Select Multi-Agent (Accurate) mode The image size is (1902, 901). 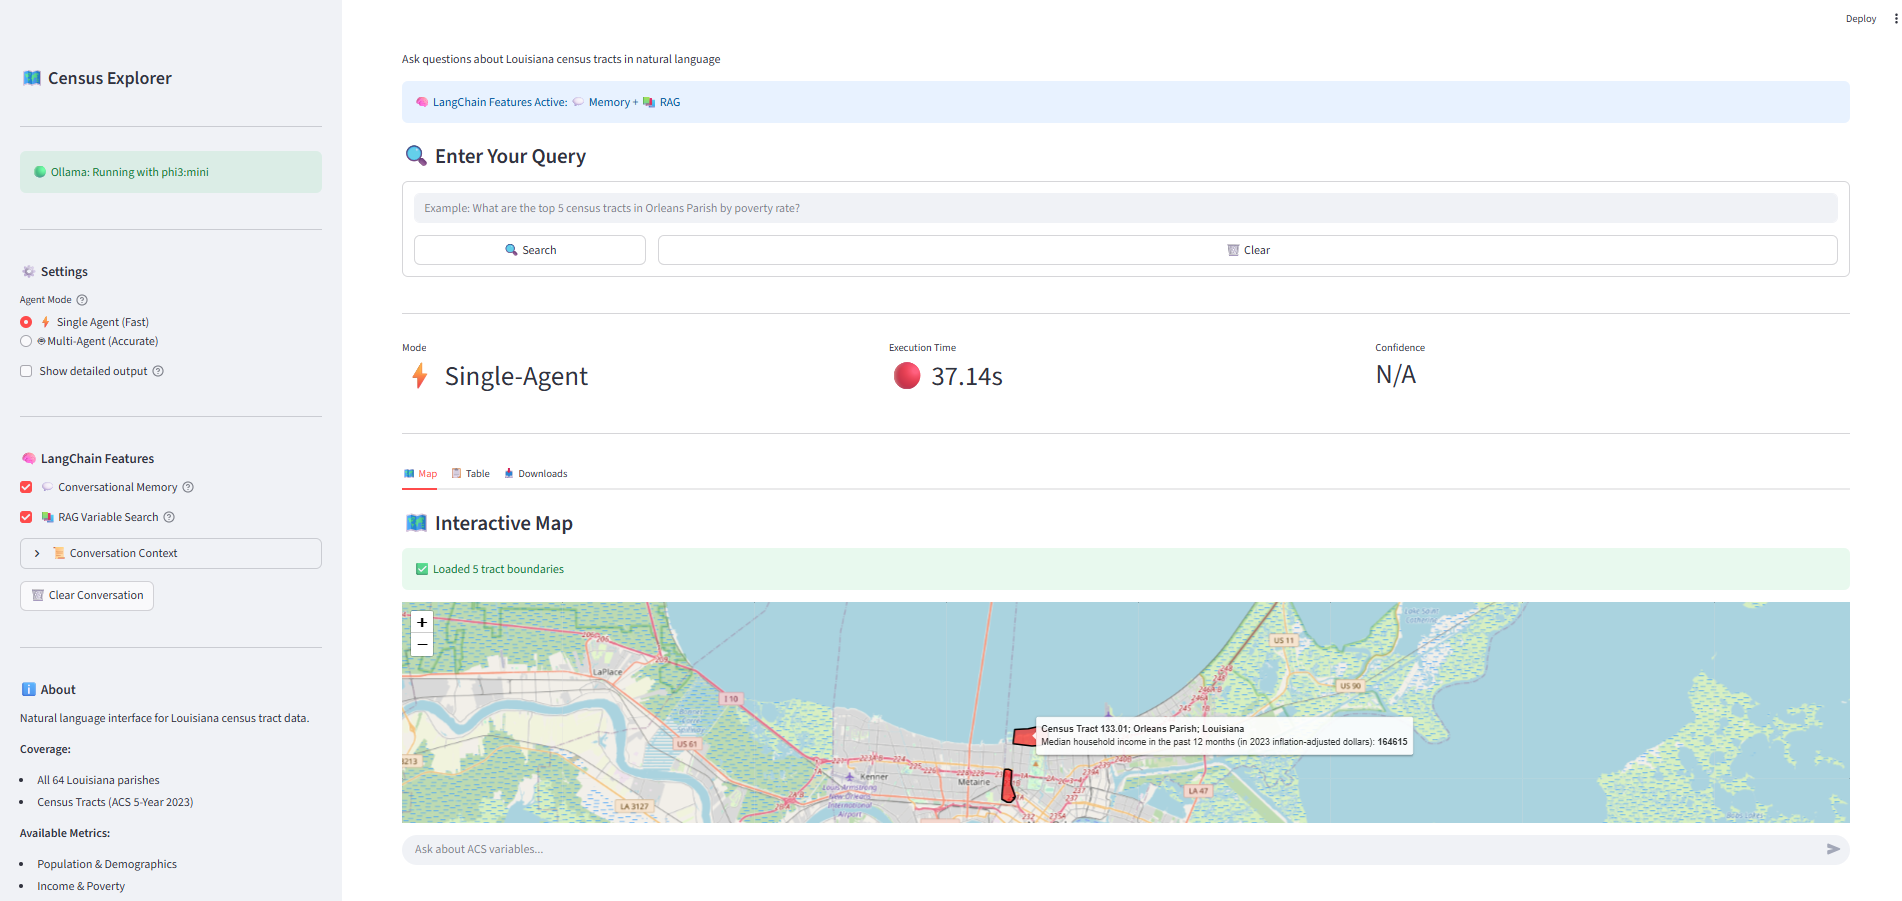[x=26, y=342]
